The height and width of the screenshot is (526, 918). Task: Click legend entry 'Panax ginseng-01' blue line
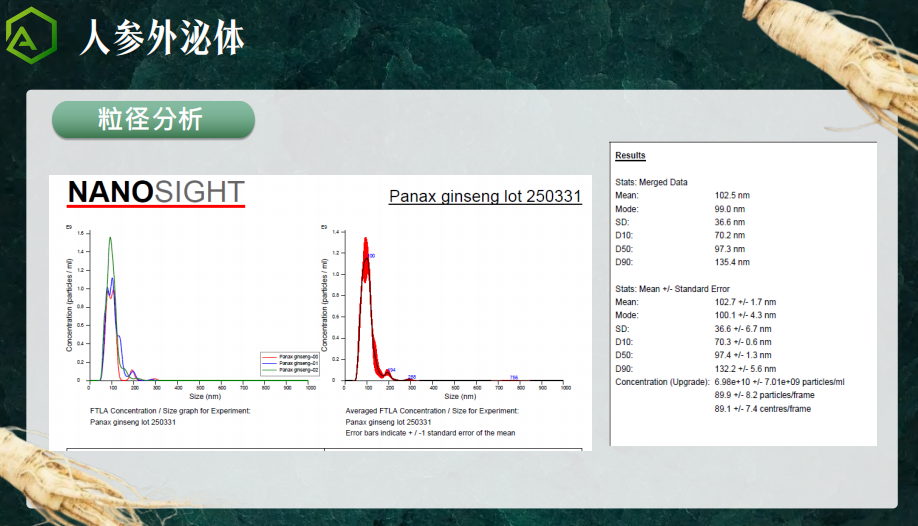coord(290,363)
